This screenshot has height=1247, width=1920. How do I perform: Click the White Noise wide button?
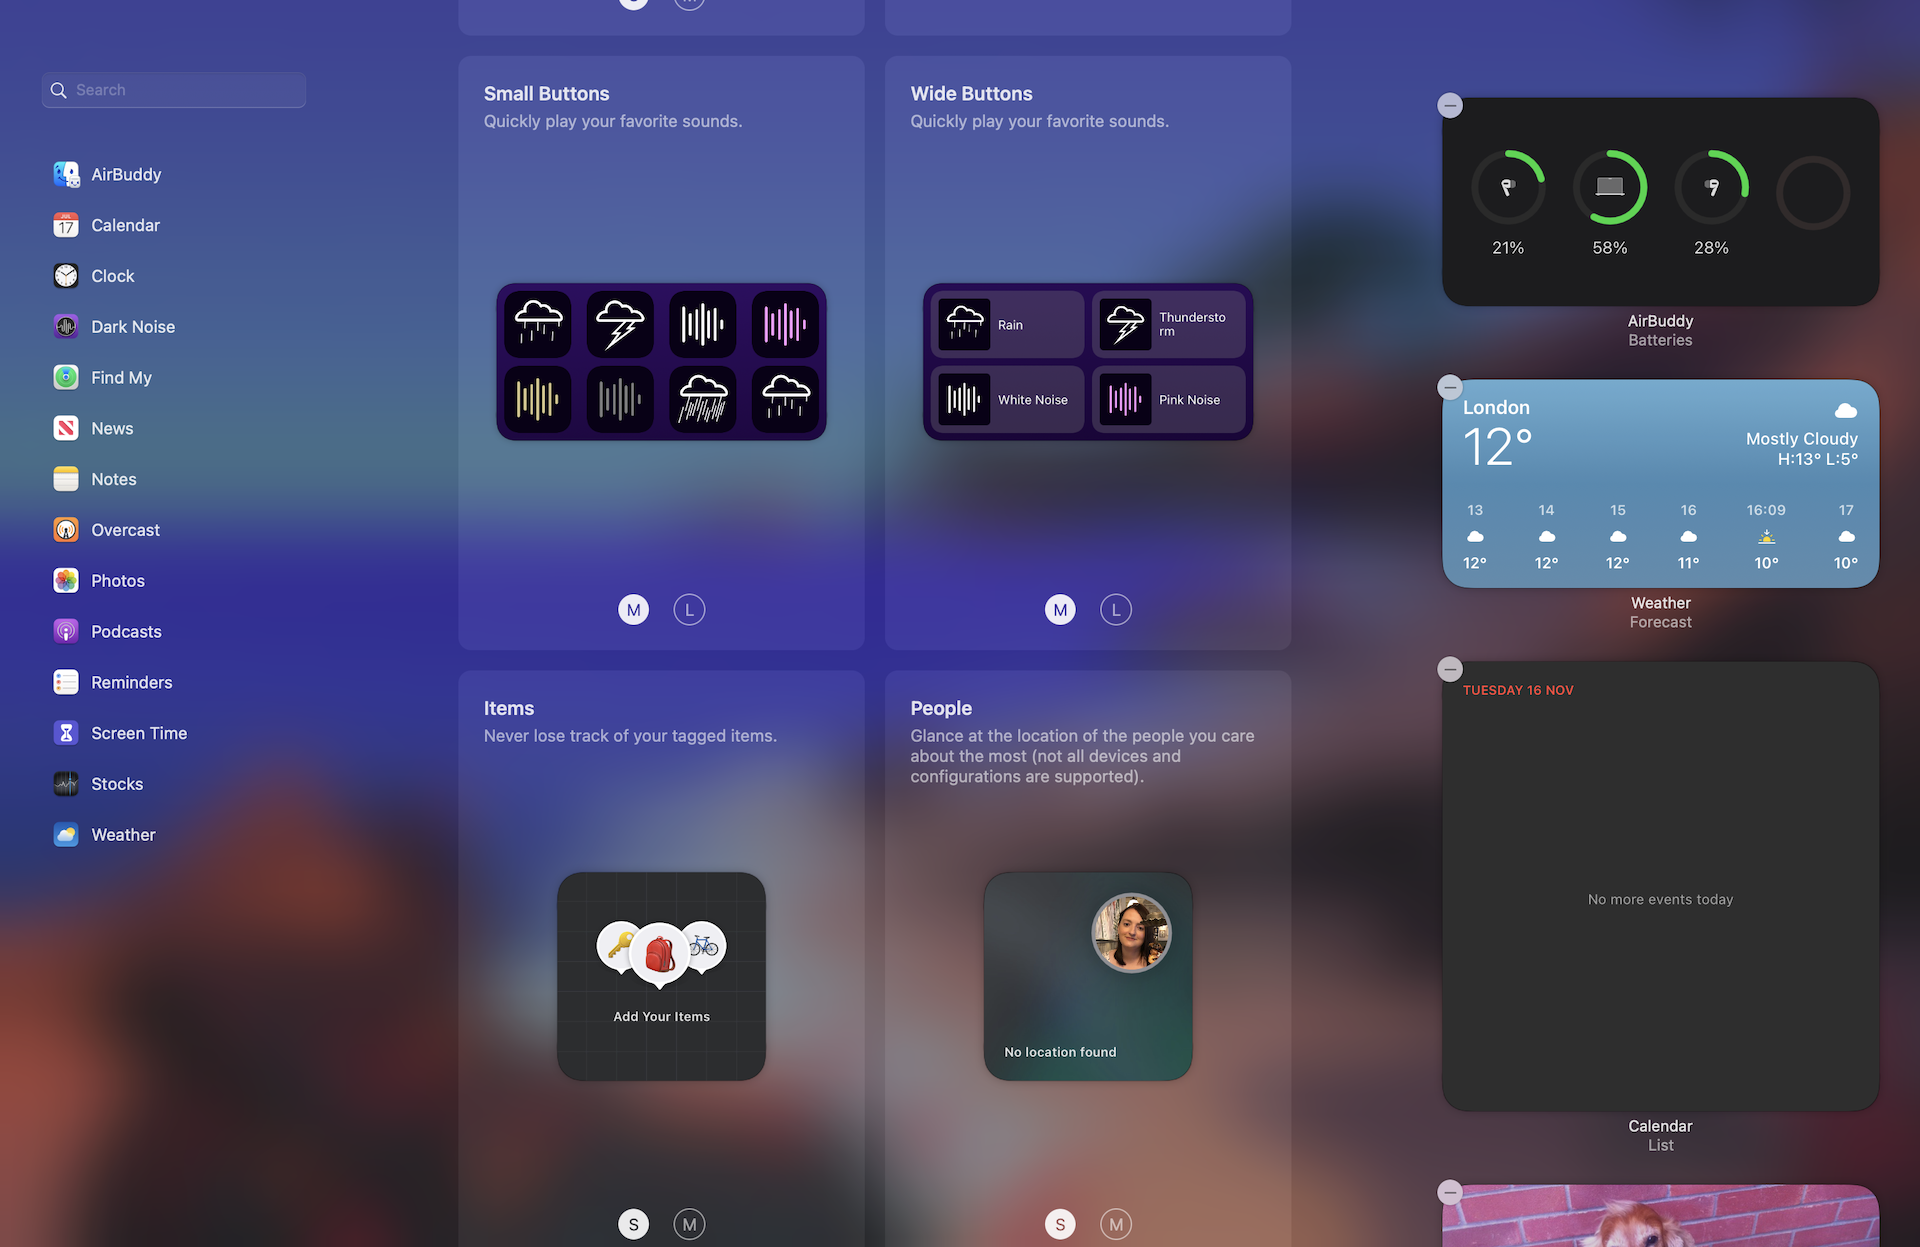click(1006, 399)
